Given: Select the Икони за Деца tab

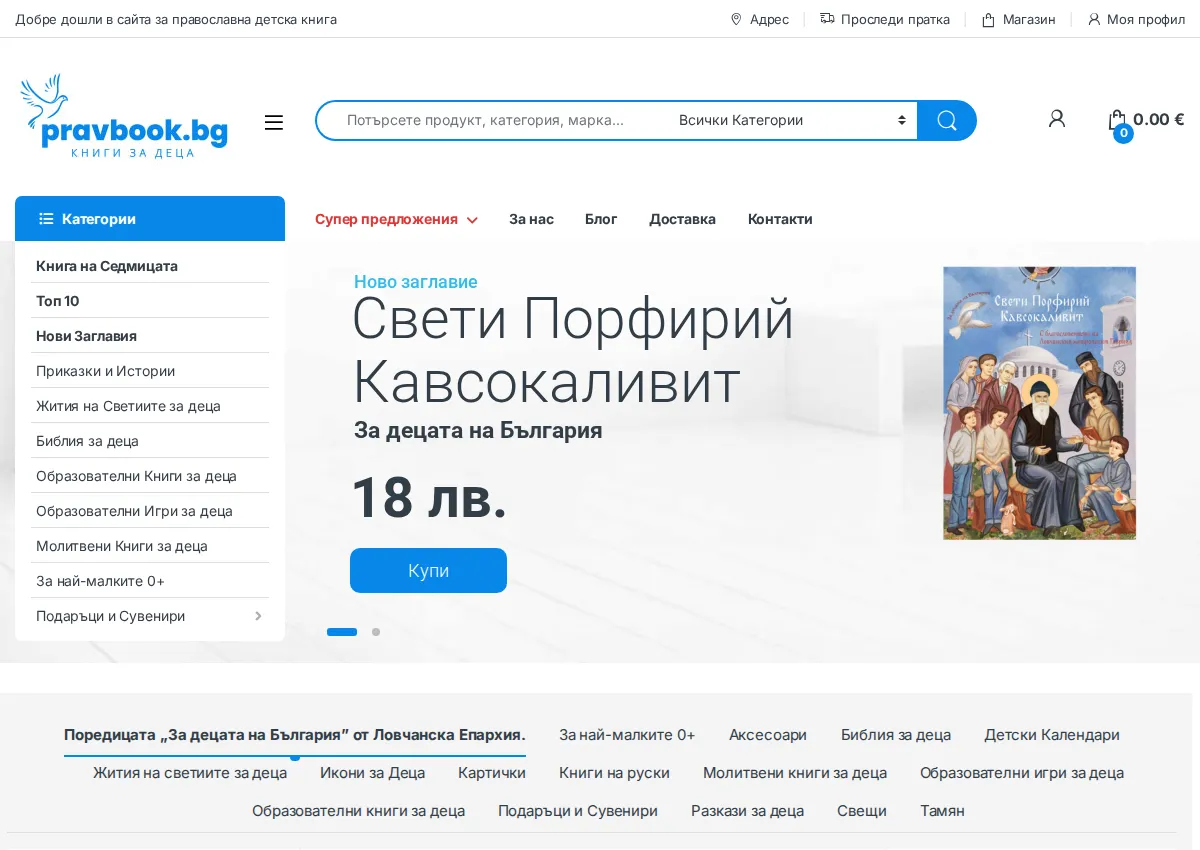Looking at the screenshot, I should (x=372, y=773).
